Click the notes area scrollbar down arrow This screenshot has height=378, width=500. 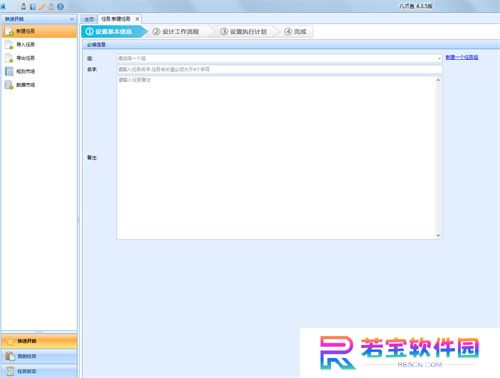tap(438, 235)
